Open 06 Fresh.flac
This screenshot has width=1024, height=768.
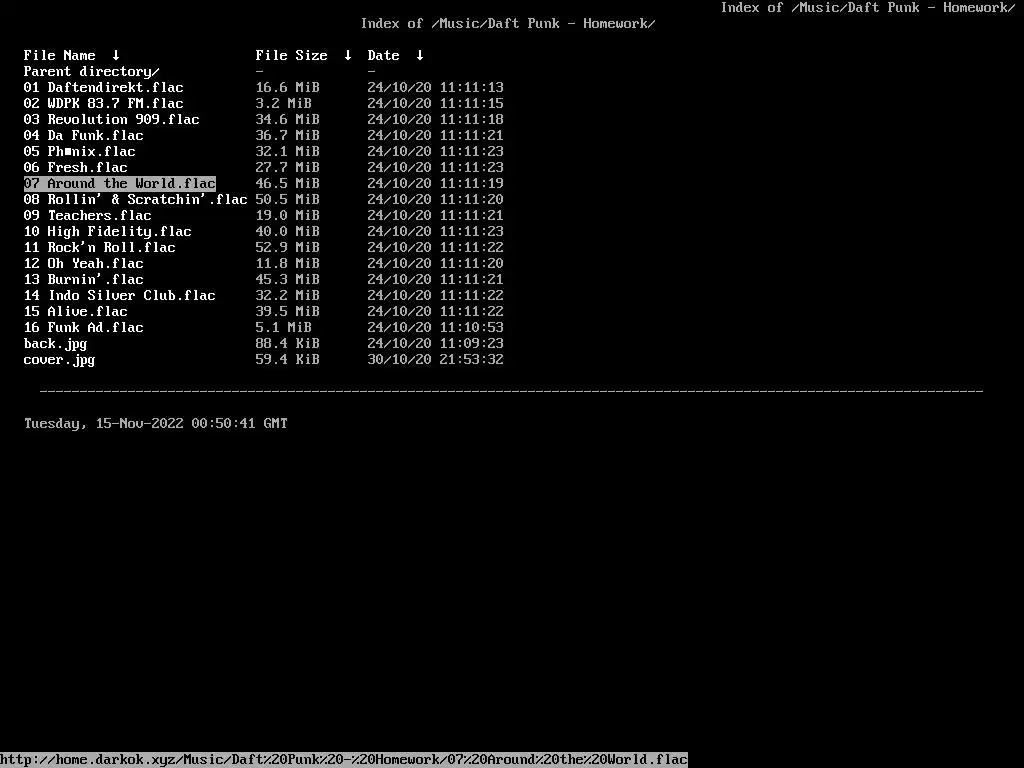[x=75, y=167]
